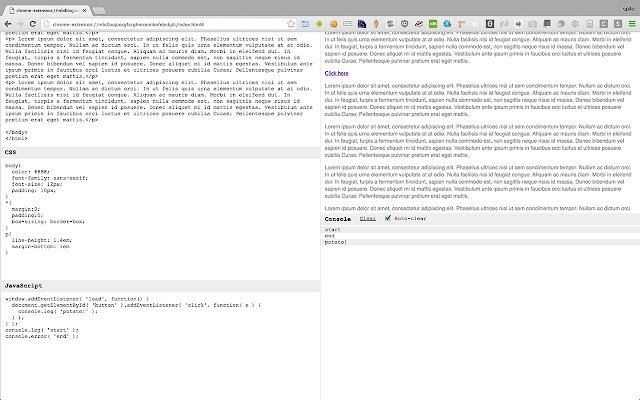Click the JavaScript section header
The image size is (640, 400).
pyautogui.click(x=160, y=286)
